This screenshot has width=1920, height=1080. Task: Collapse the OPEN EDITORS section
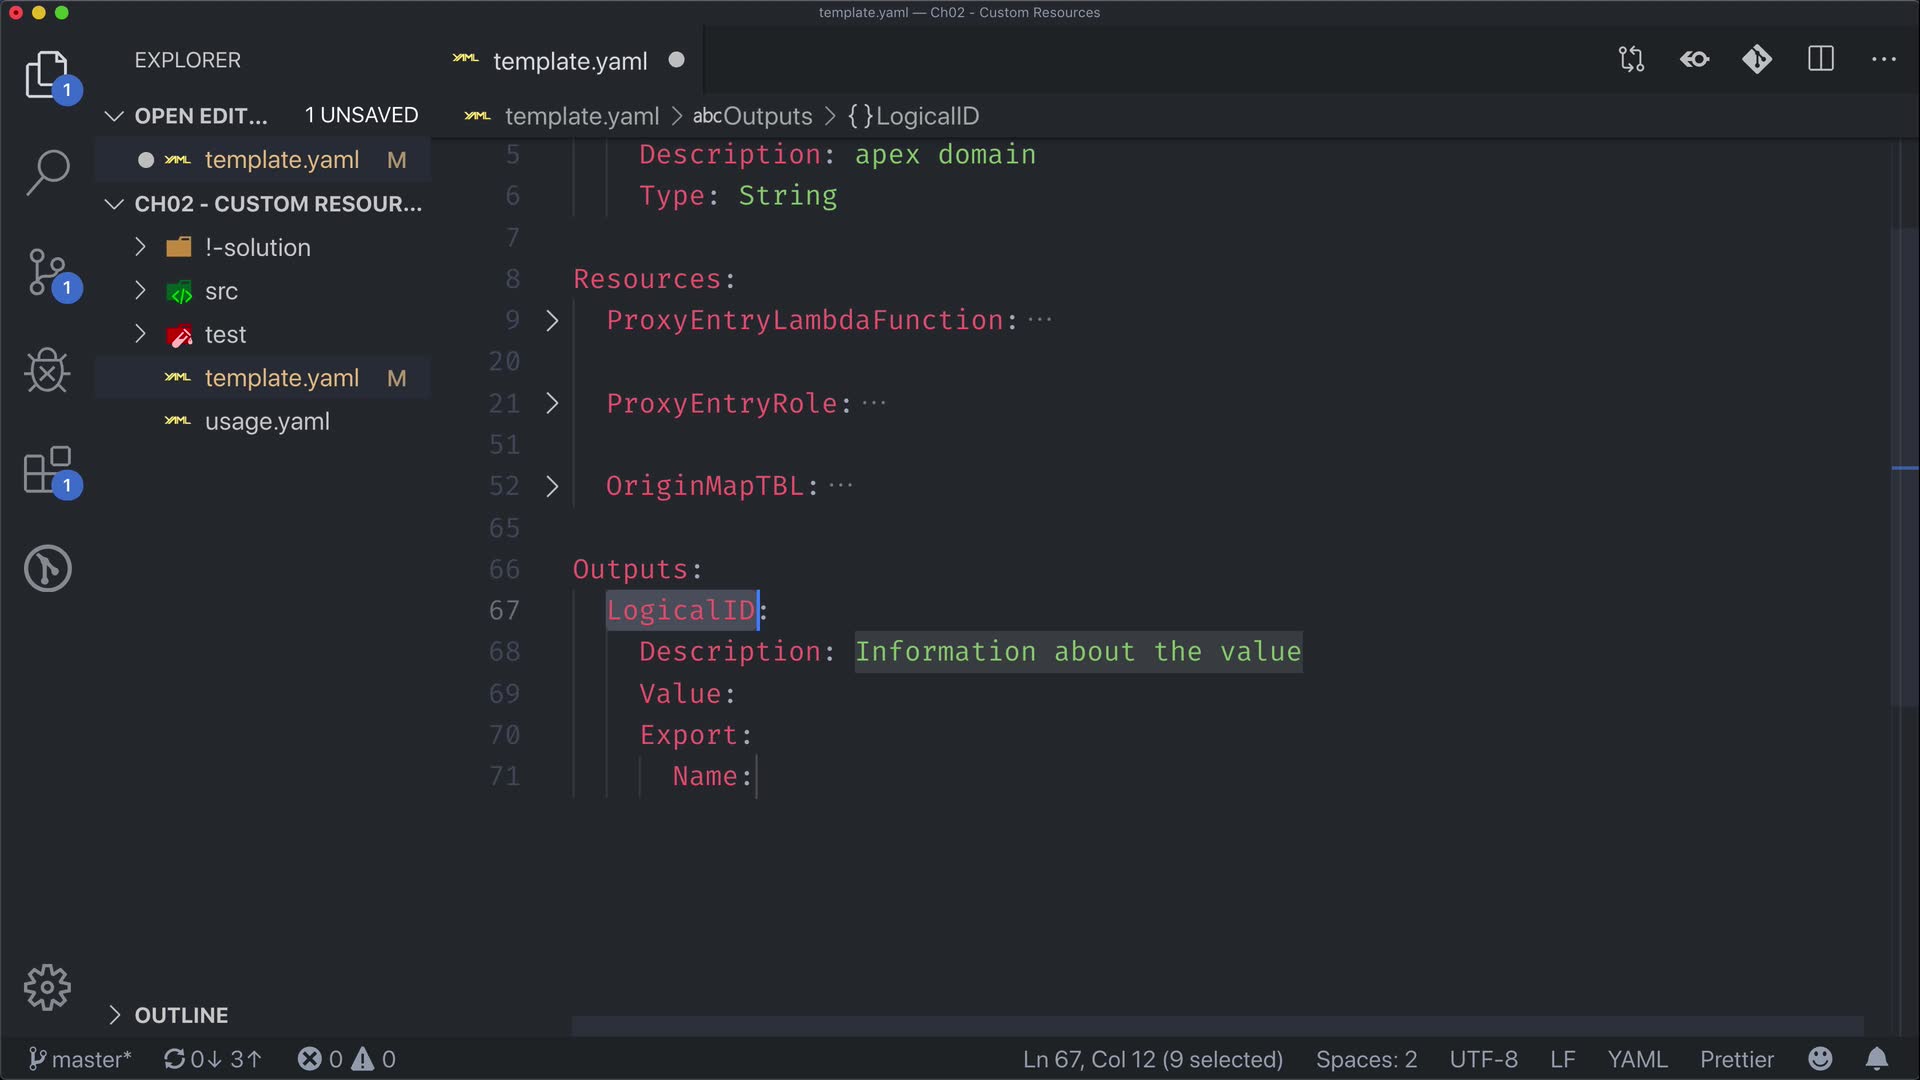[115, 116]
